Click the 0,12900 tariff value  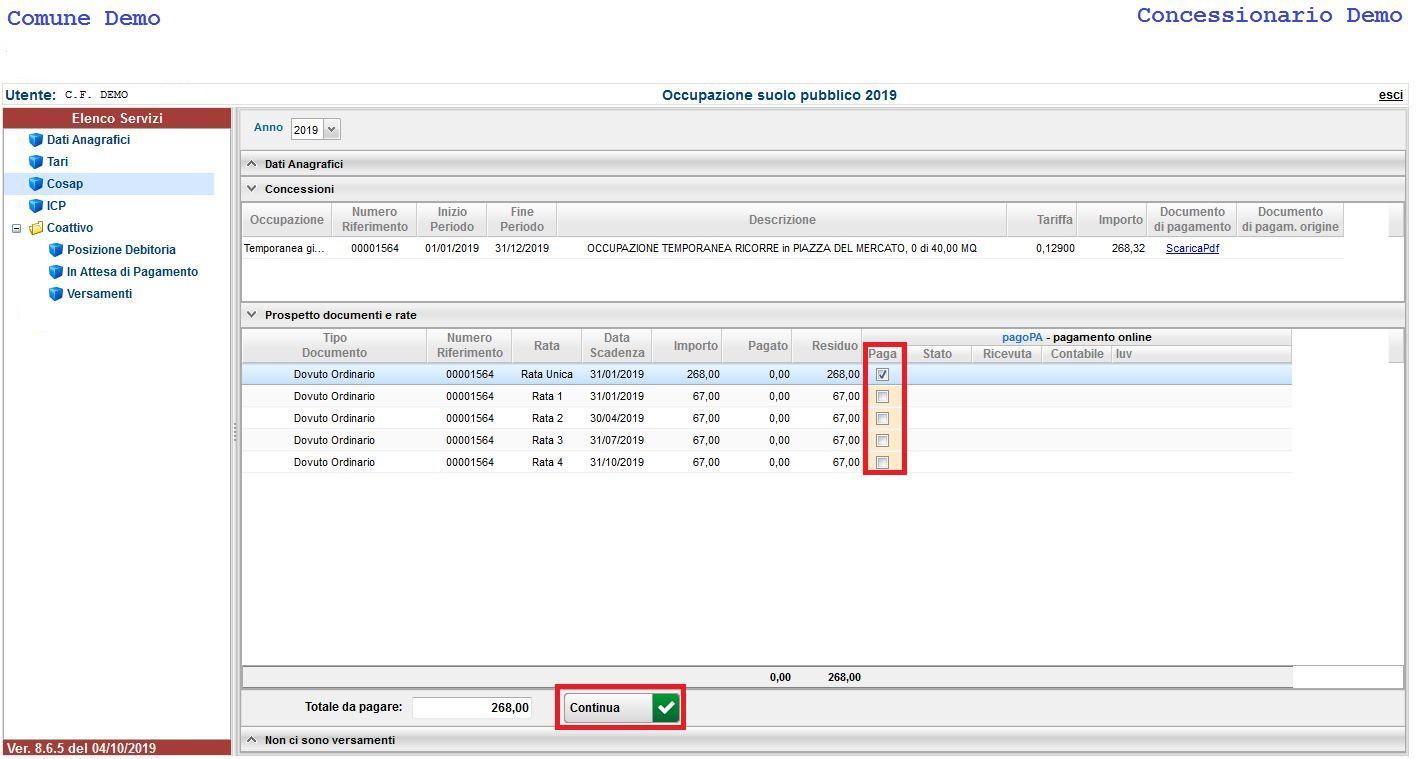pos(1055,248)
